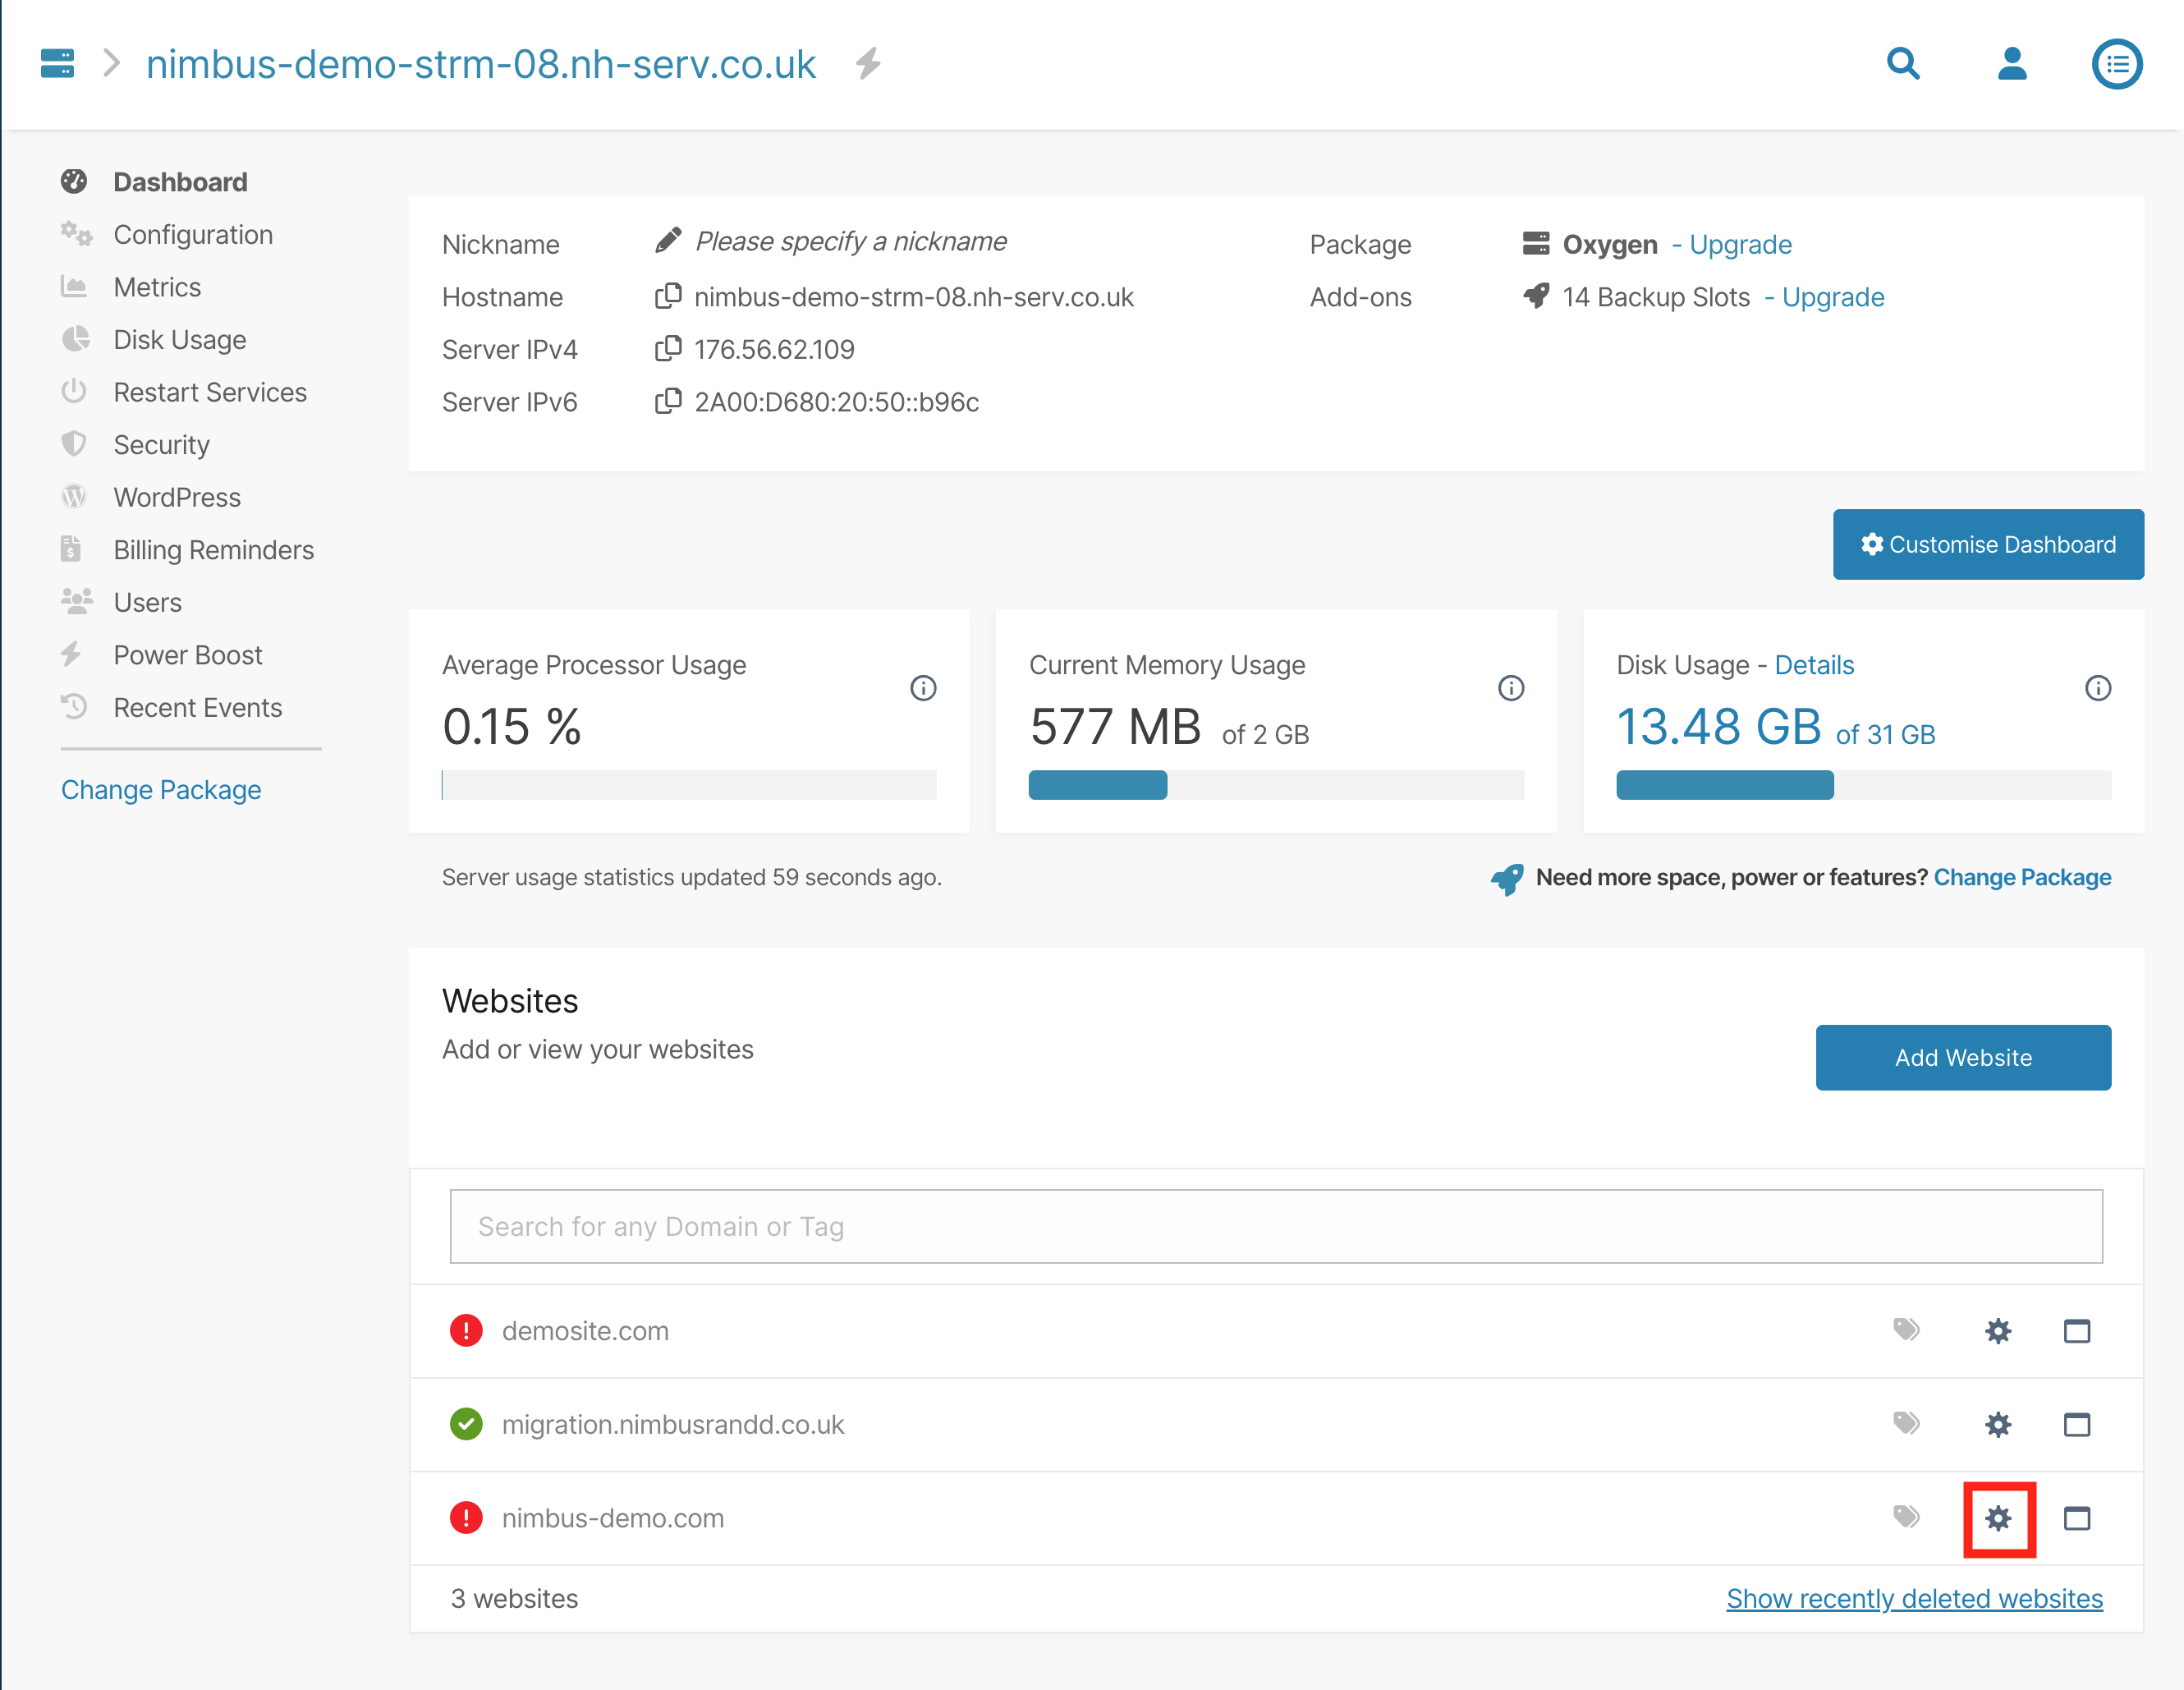Screen dimensions: 2184x1690
Task: Open the circular list menu icon
Action: pyautogui.click(x=2116, y=64)
